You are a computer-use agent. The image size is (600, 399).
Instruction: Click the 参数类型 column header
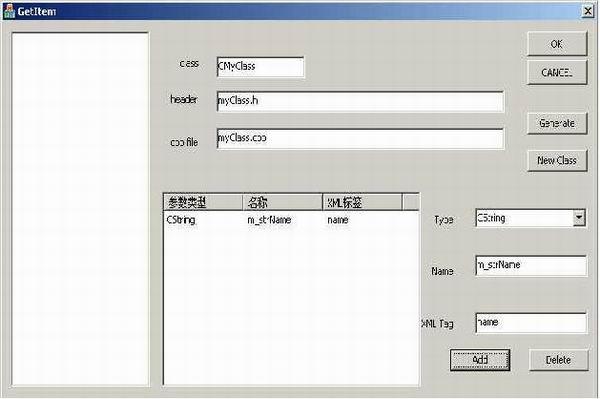(203, 202)
